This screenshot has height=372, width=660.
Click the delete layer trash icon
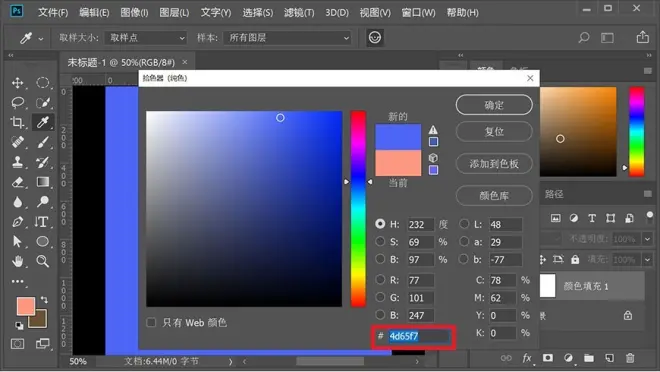[630, 358]
